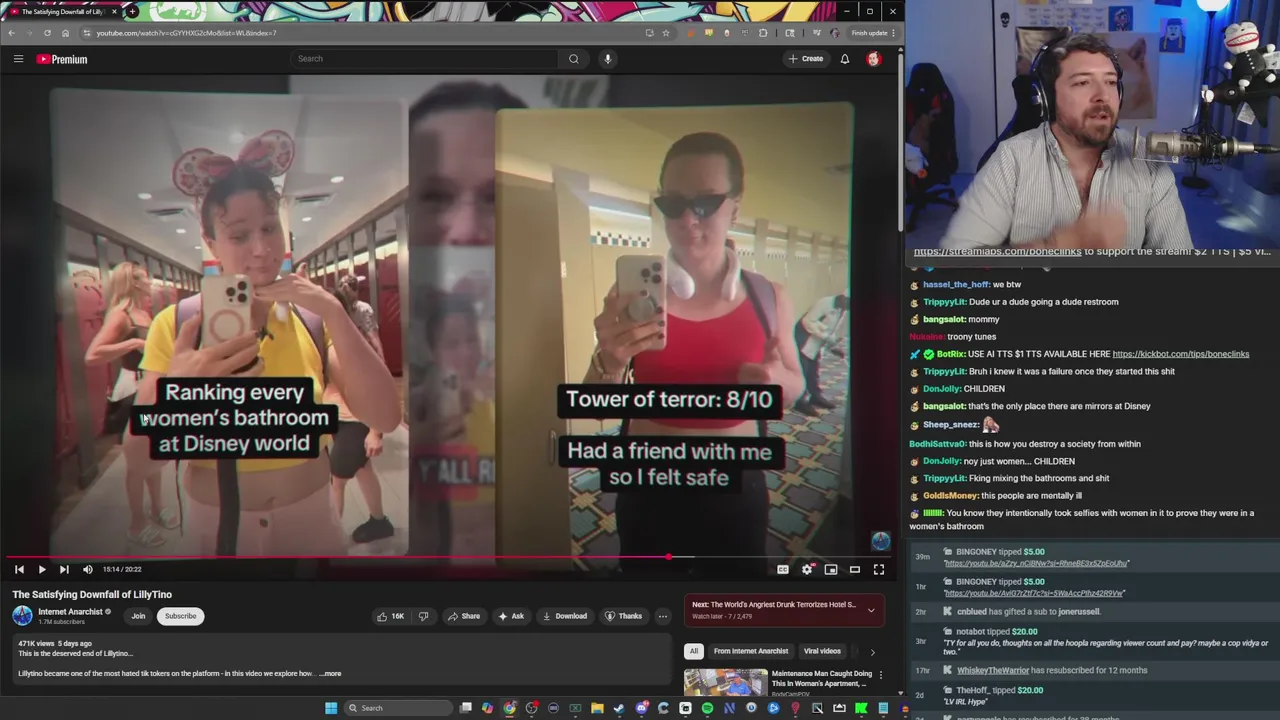The height and width of the screenshot is (720, 1280).
Task: Click hassel_the_hoff username in chat
Action: tap(955, 285)
